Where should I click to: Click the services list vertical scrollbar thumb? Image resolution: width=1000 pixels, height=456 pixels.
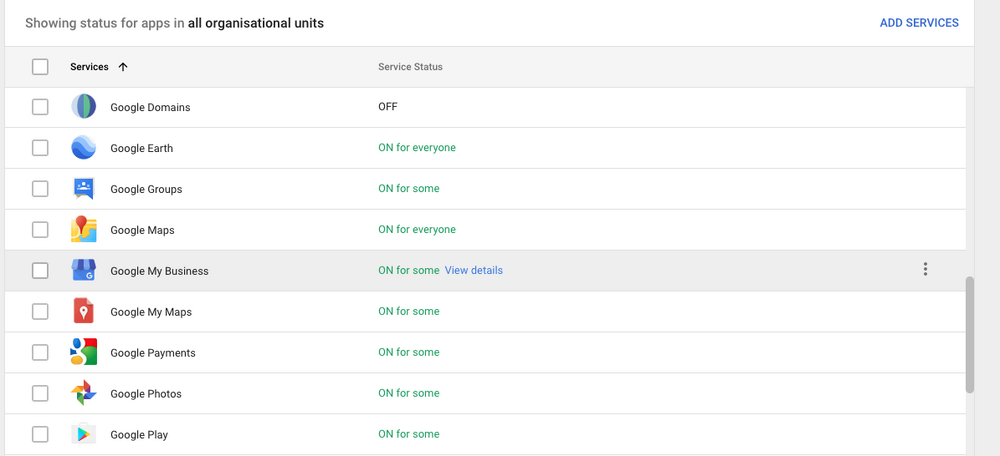[969, 334]
